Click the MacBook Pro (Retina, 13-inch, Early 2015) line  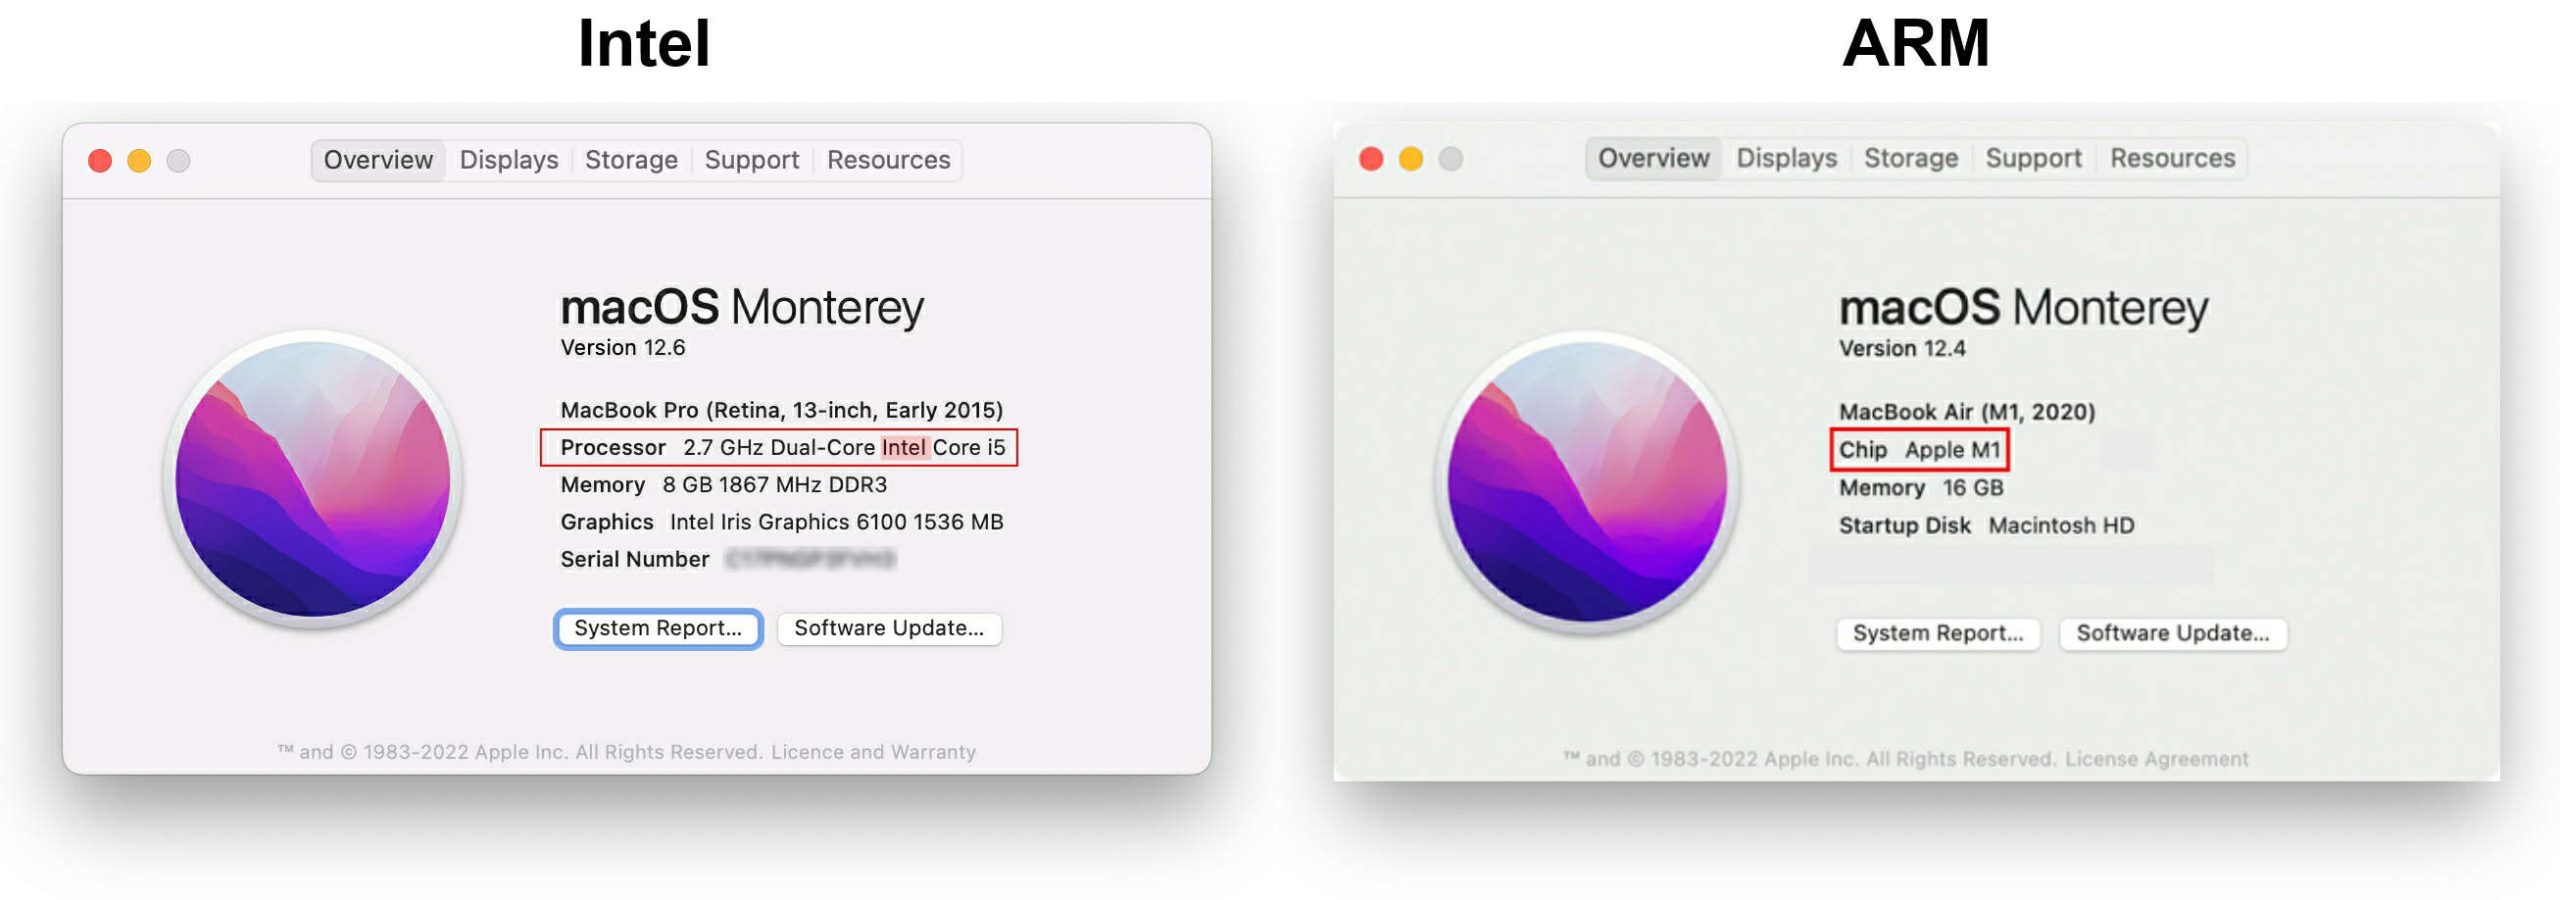(781, 410)
